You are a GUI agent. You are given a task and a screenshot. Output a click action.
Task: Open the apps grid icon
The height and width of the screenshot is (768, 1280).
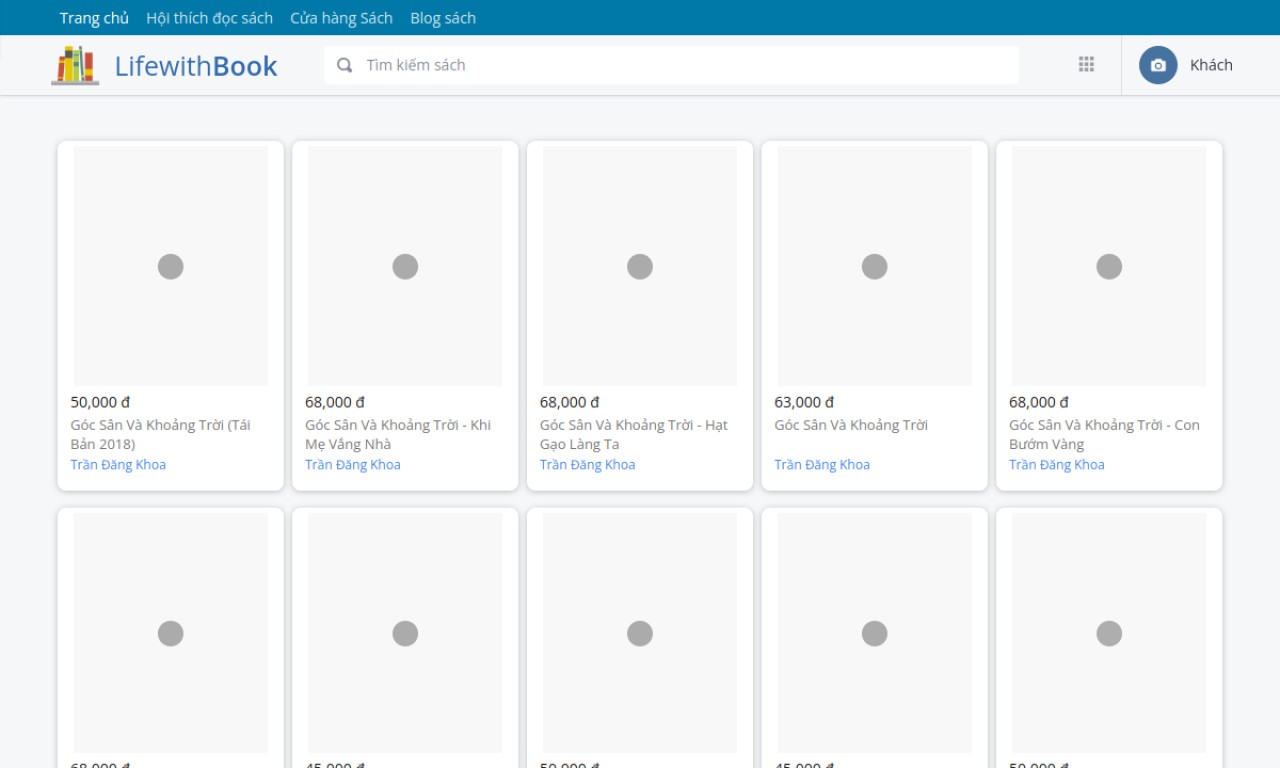pos(1086,64)
